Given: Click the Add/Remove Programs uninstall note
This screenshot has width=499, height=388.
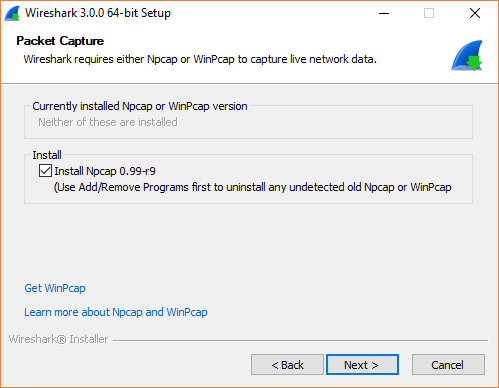Looking at the screenshot, I should pos(253,187).
